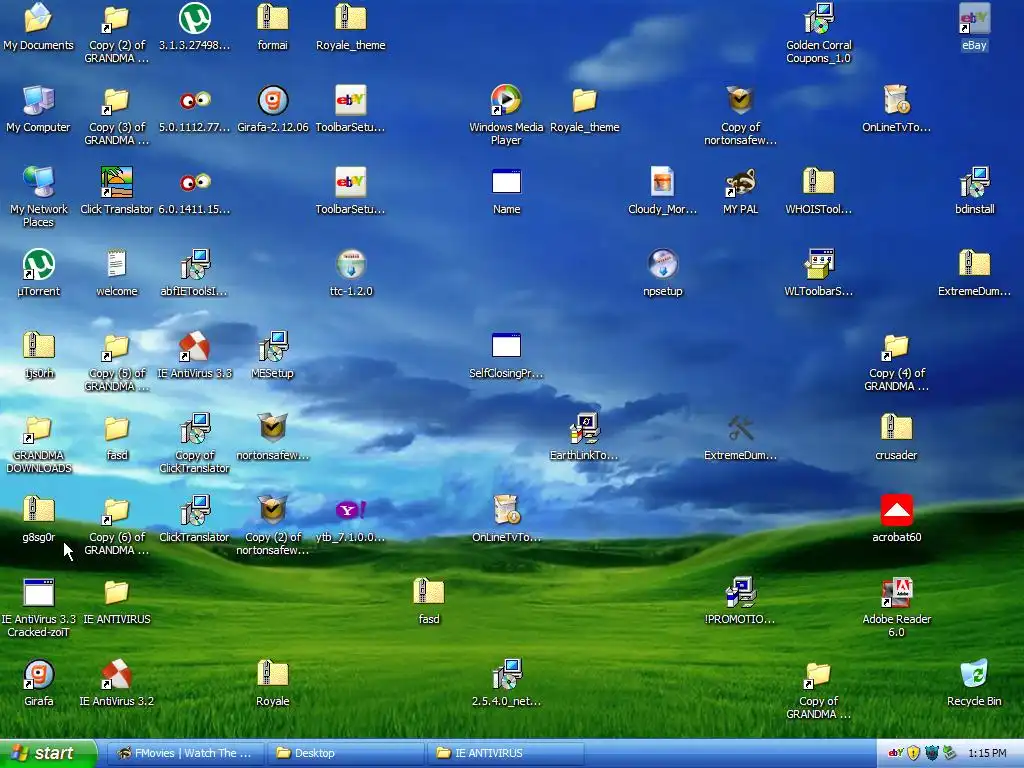1024x768 pixels.
Task: Select the 5.0.1112.77... icon
Action: tap(195, 101)
